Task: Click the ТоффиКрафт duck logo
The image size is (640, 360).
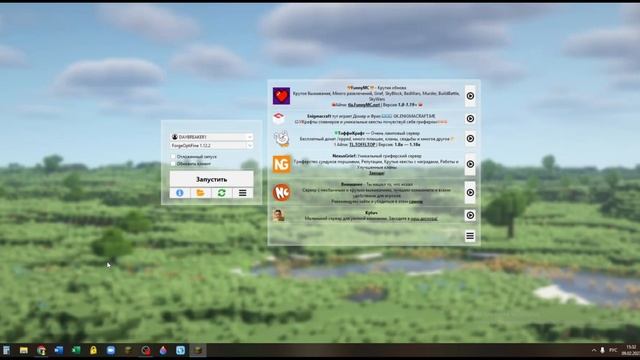Action: (x=281, y=139)
